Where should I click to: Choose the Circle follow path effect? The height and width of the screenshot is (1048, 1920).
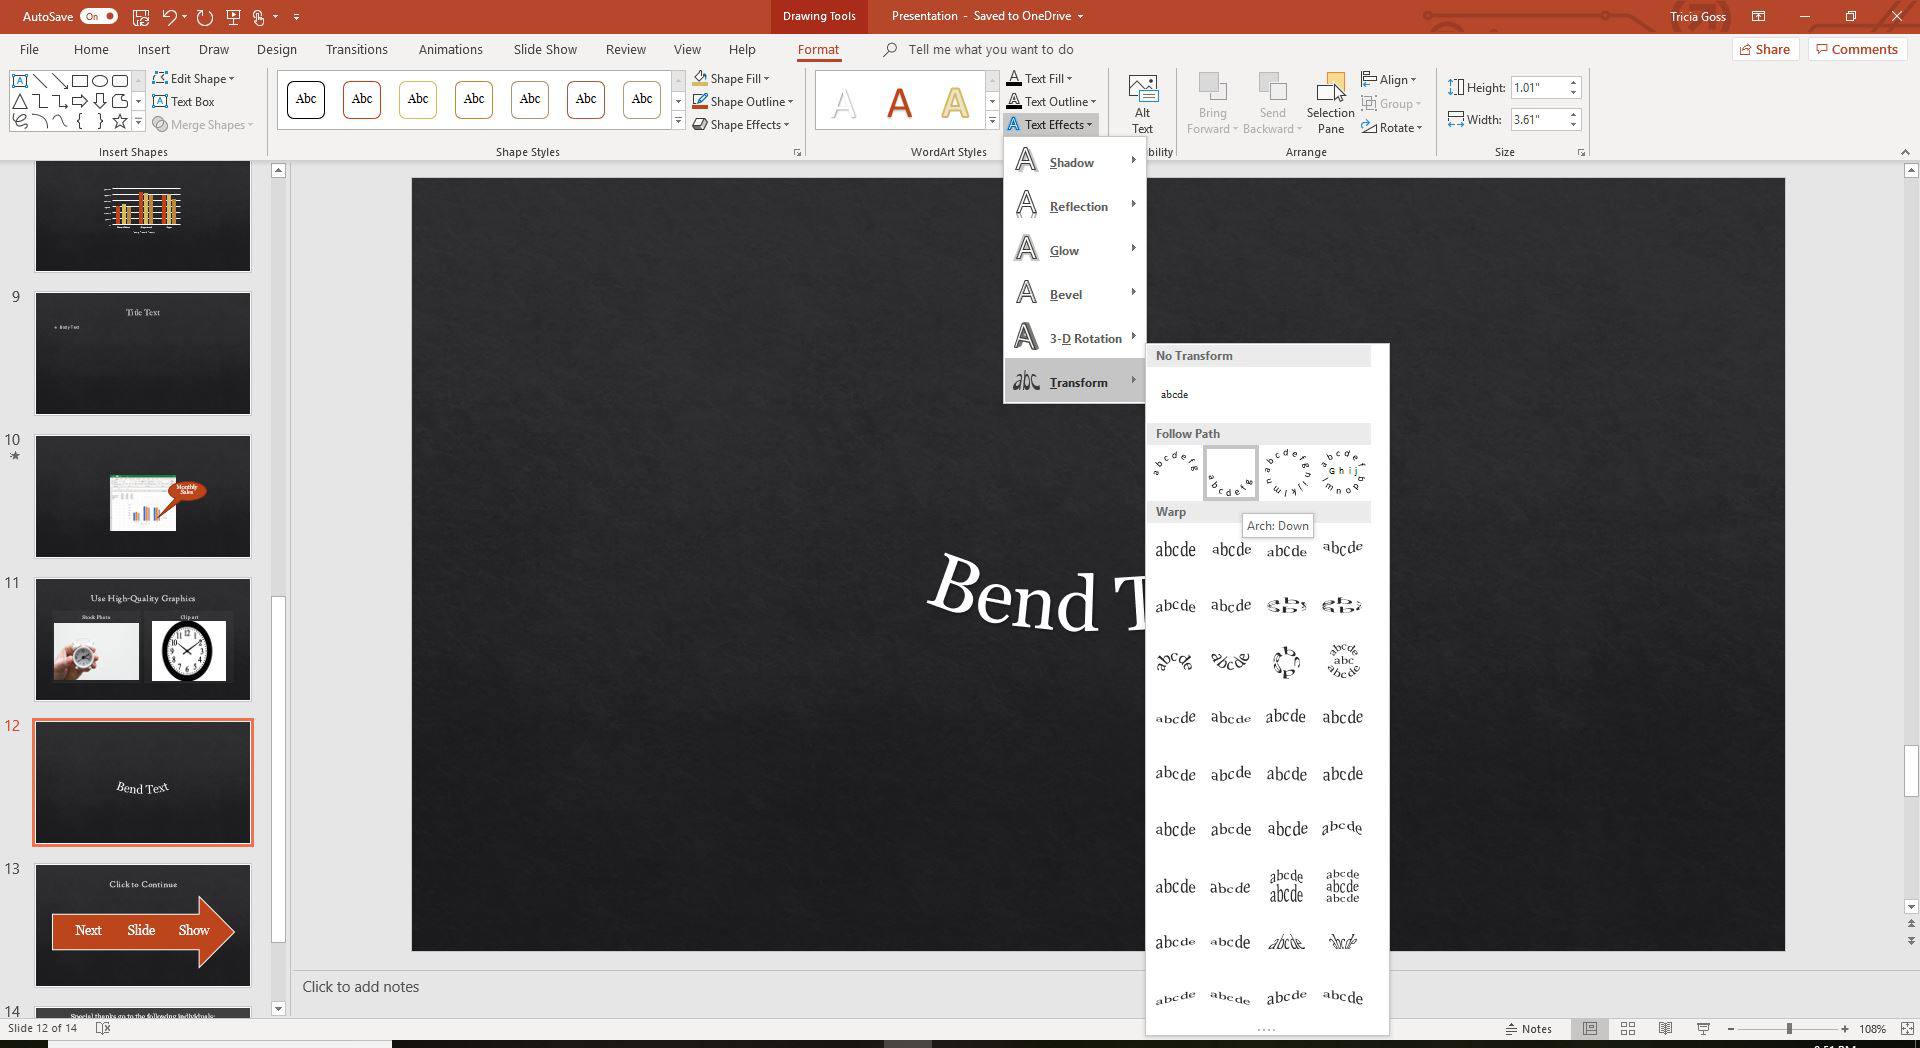[x=1286, y=473]
